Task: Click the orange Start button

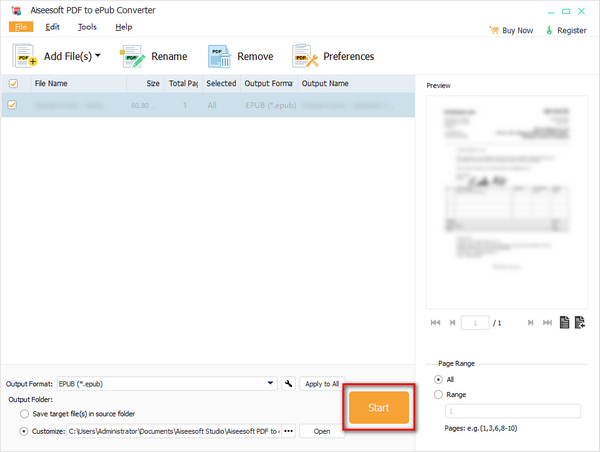Action: pyautogui.click(x=379, y=408)
